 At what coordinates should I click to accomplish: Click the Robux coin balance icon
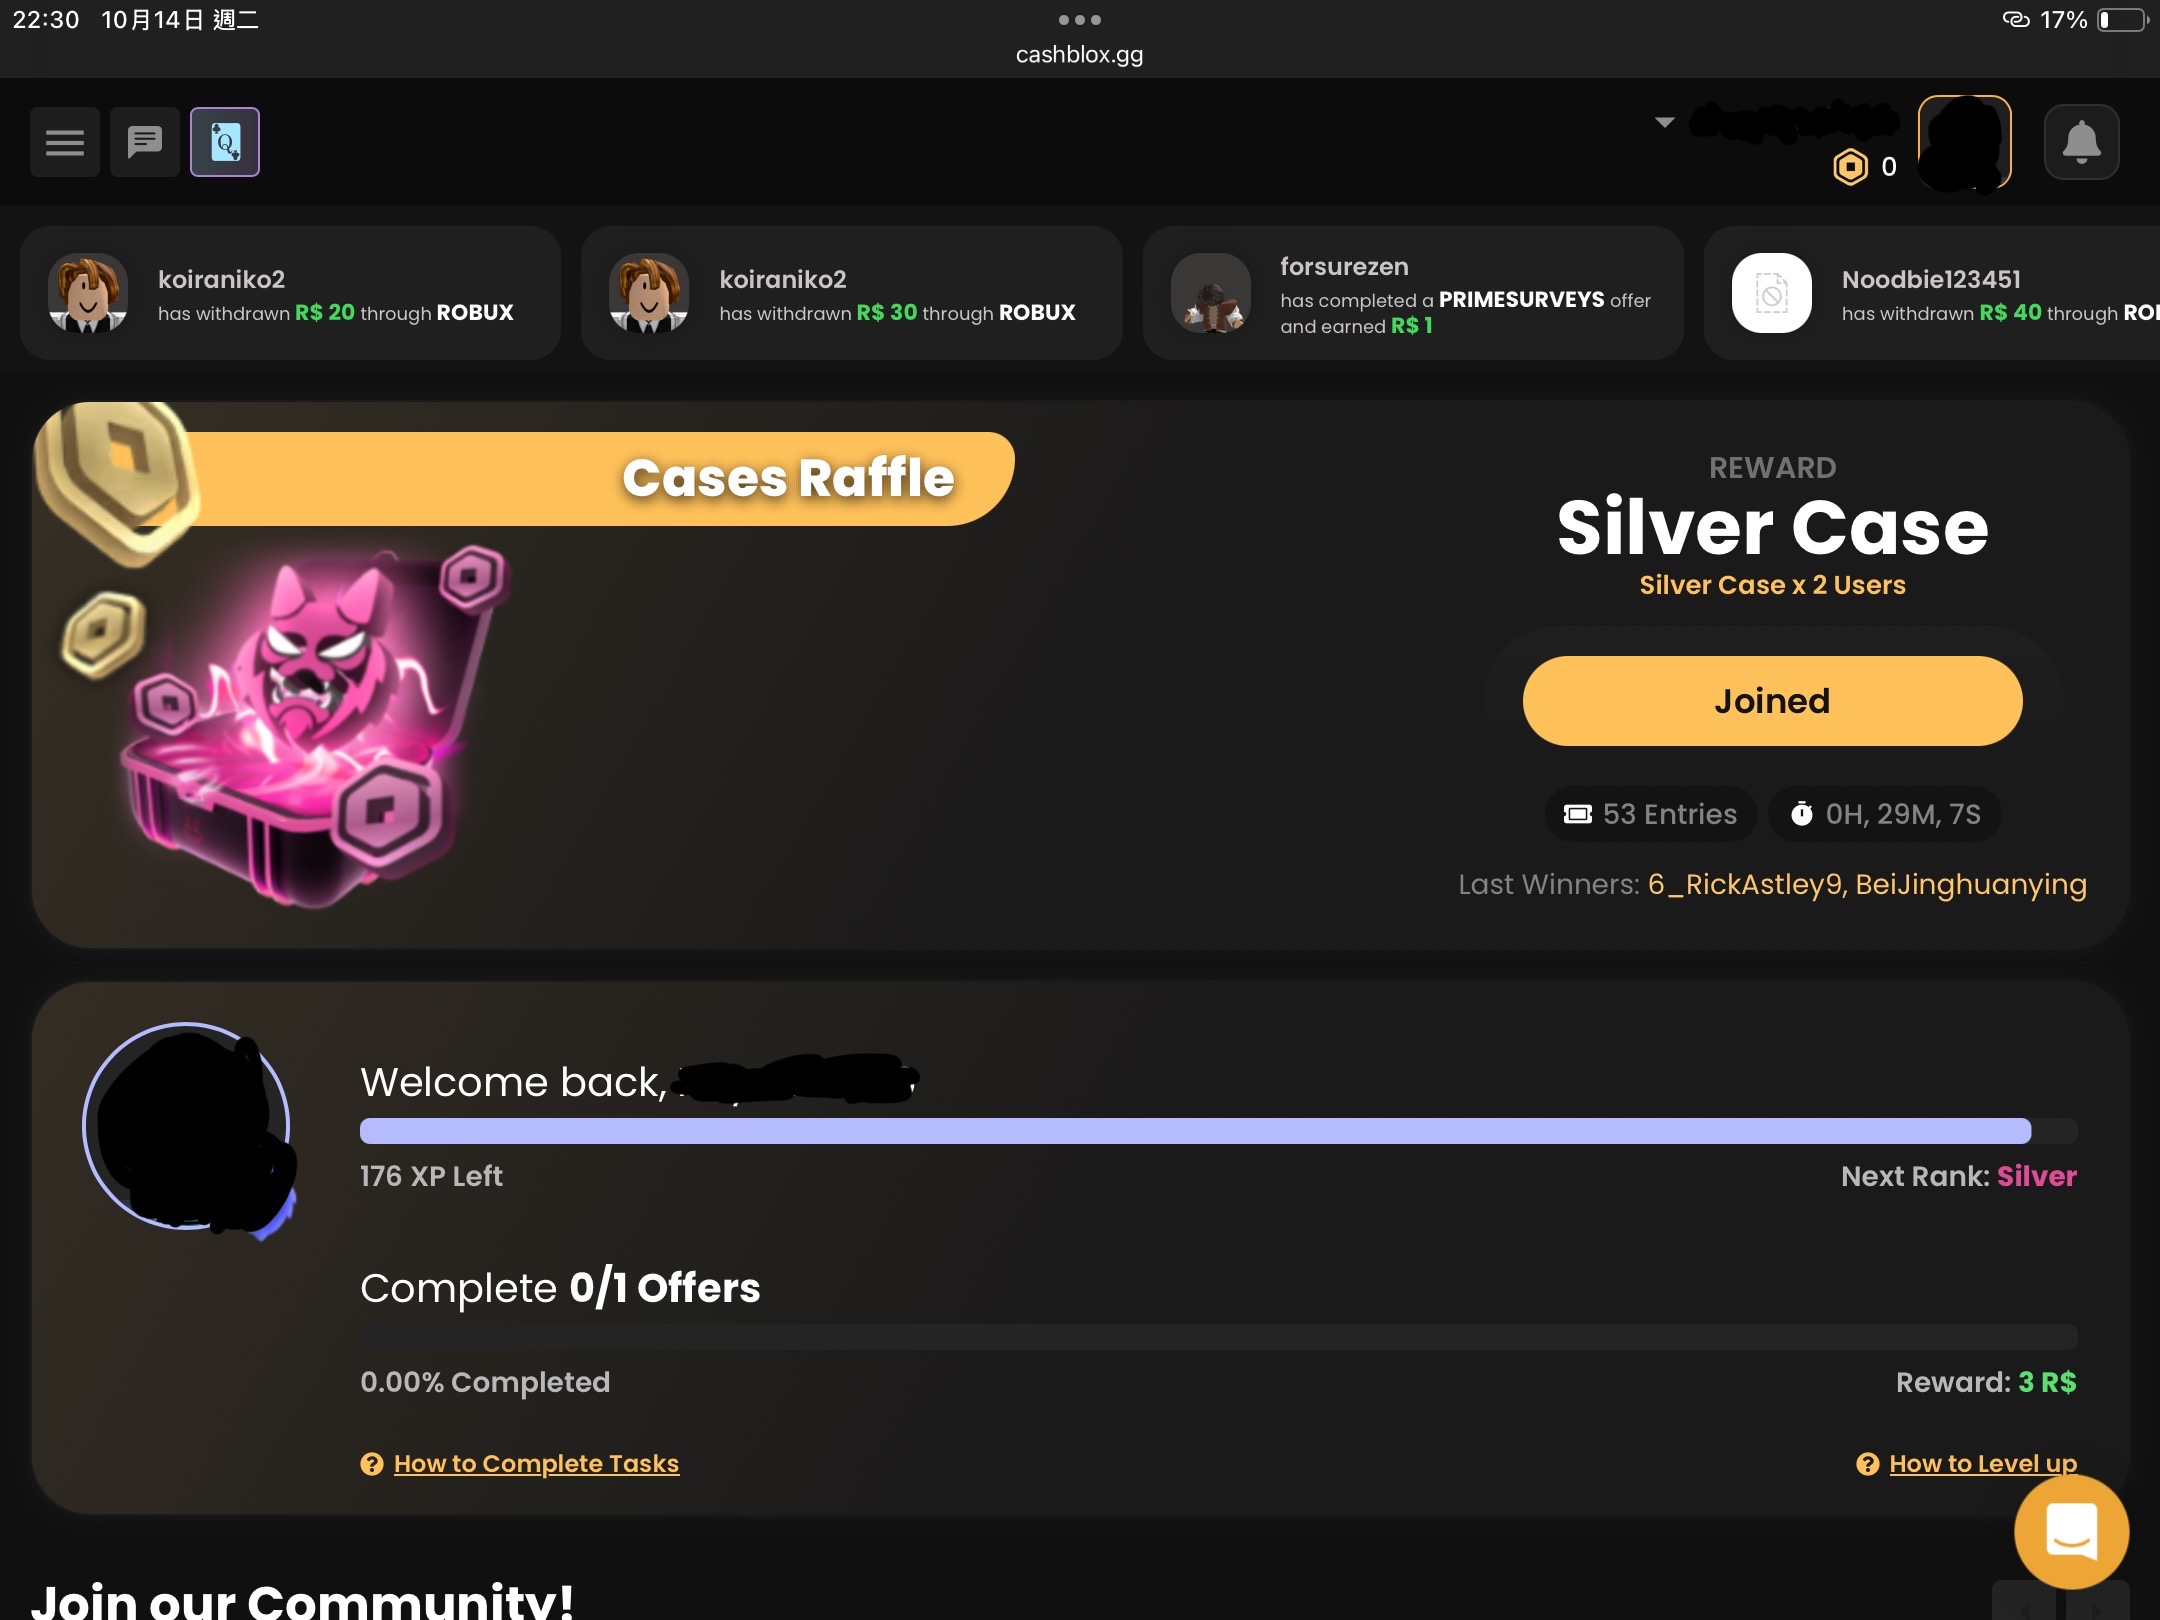1850,167
